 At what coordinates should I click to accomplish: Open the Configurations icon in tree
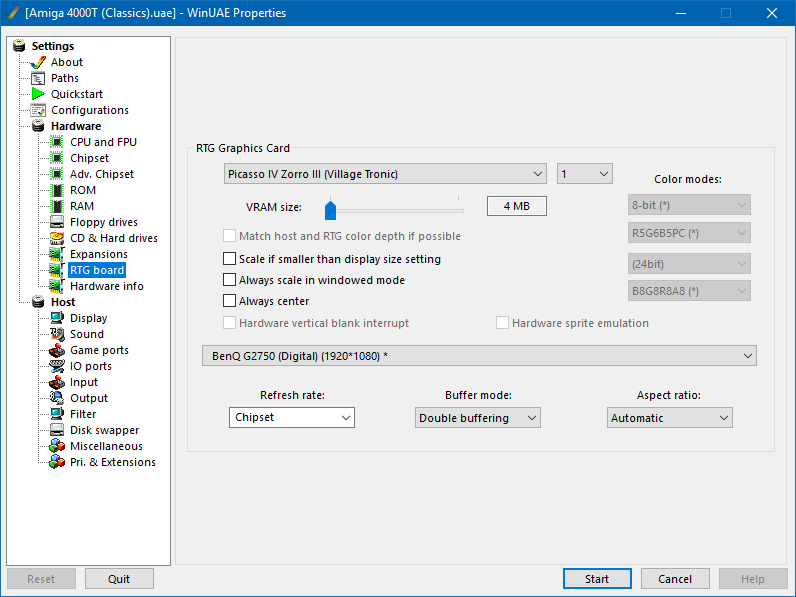point(38,110)
